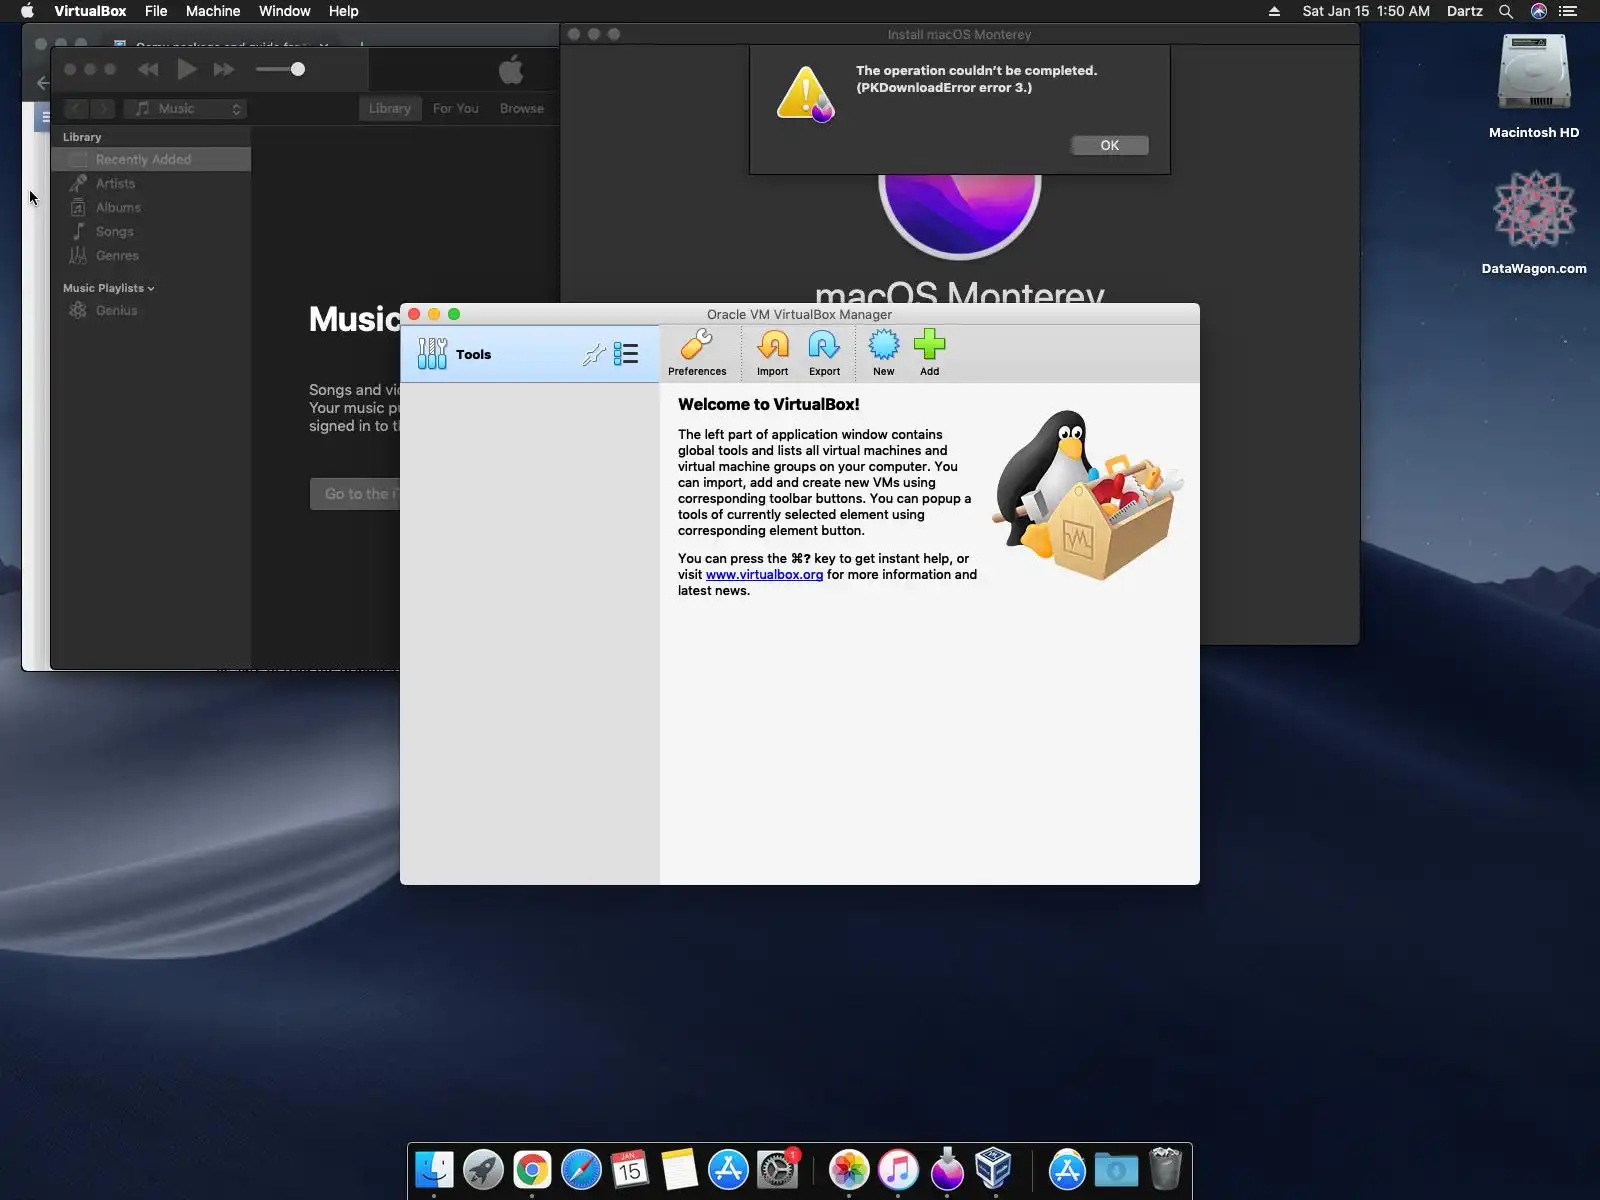Click the Install macOS Monterey window title
This screenshot has width=1600, height=1200.
tap(959, 34)
